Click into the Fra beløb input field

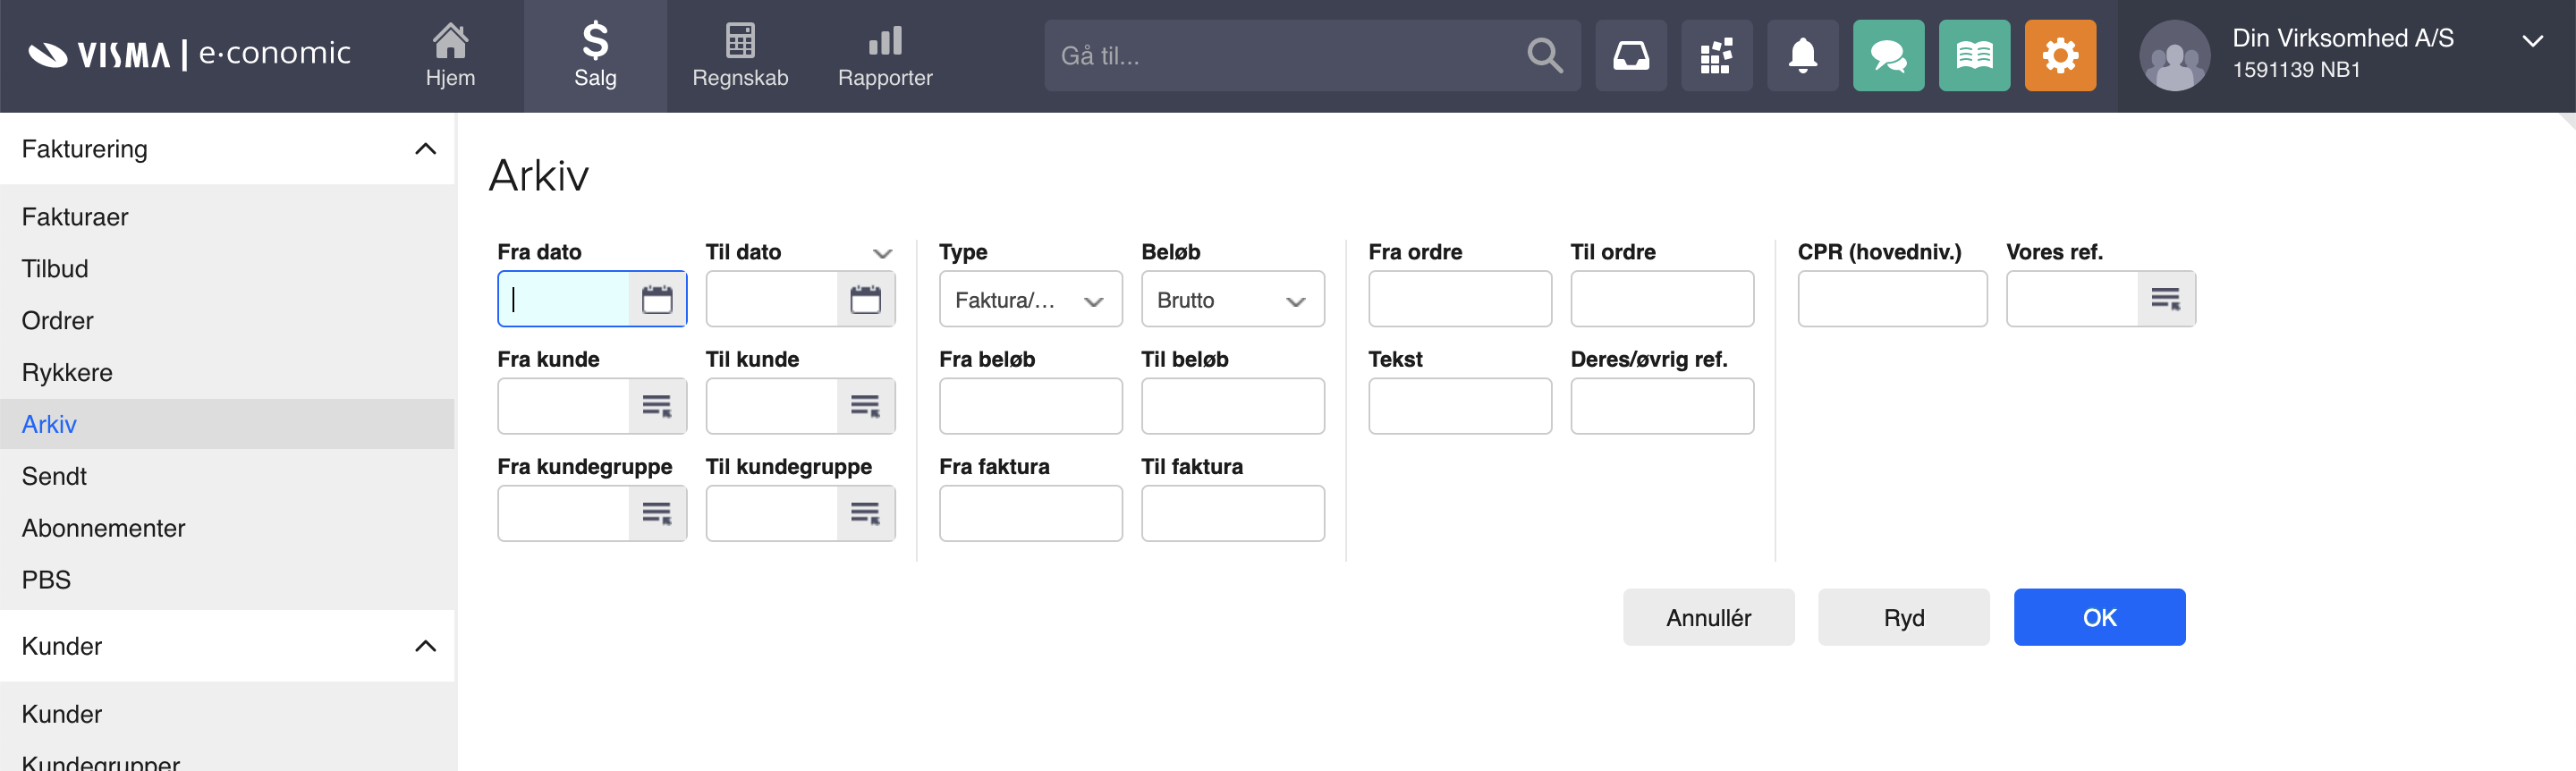pos(1030,406)
